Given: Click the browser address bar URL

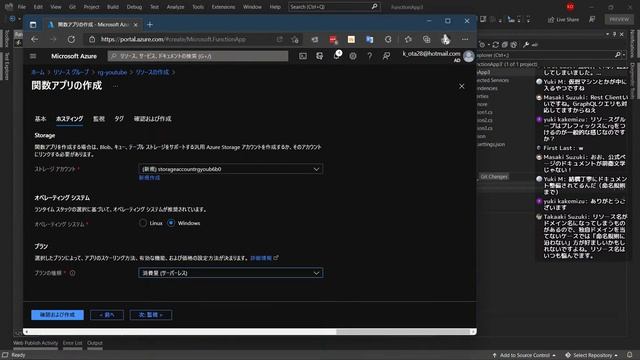Looking at the screenshot, I should 173,39.
